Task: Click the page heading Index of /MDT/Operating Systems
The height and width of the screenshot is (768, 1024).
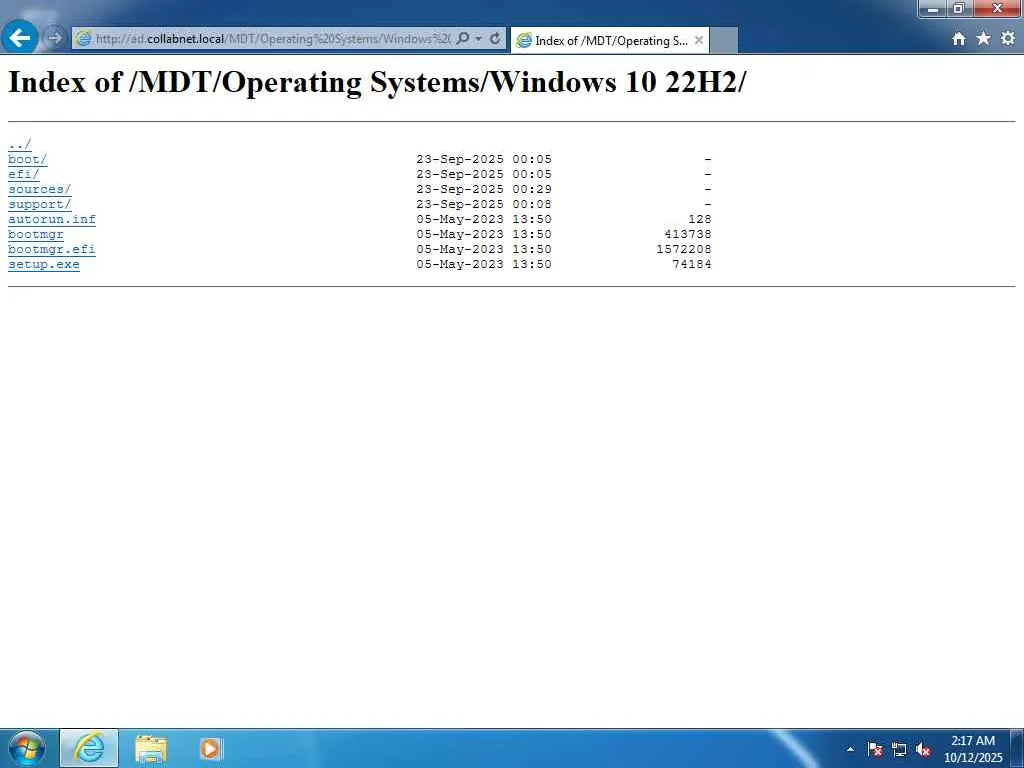Action: coord(376,82)
